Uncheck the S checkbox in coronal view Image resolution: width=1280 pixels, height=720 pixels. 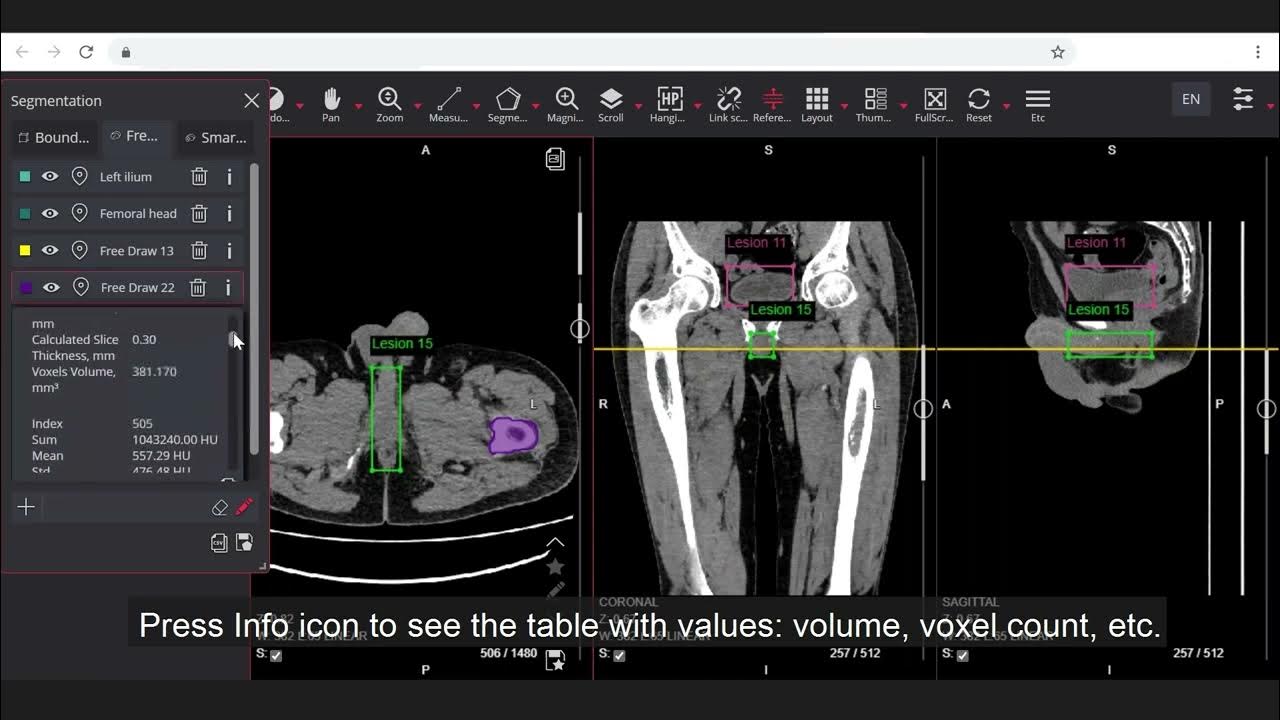(619, 656)
